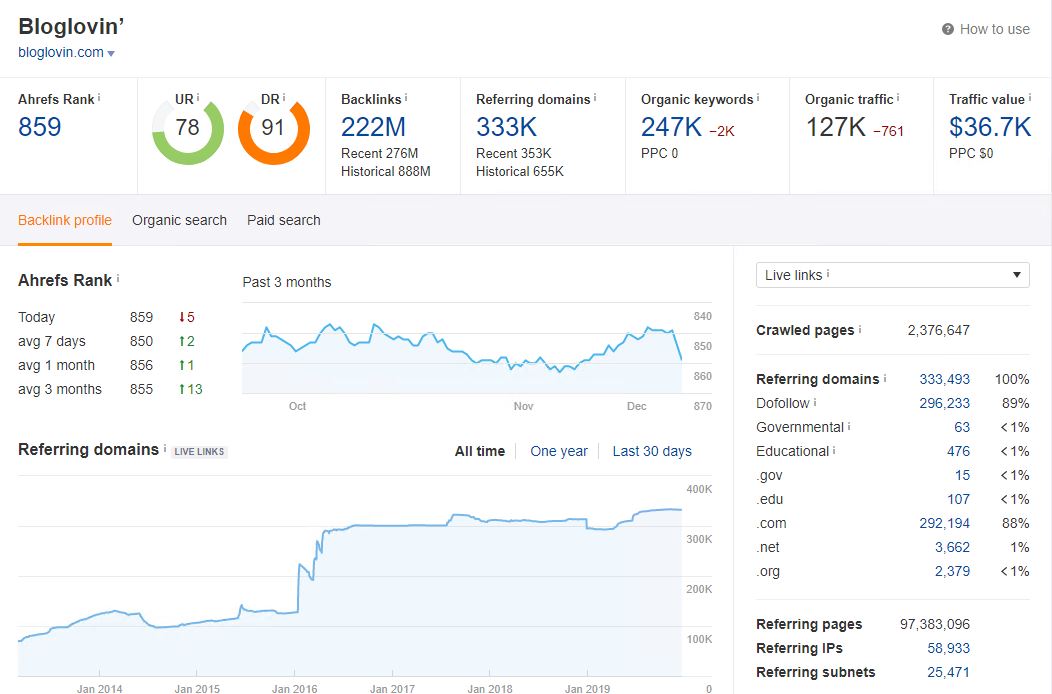
Task: Click info icon beside Referring domains chart title
Action: pos(165,447)
